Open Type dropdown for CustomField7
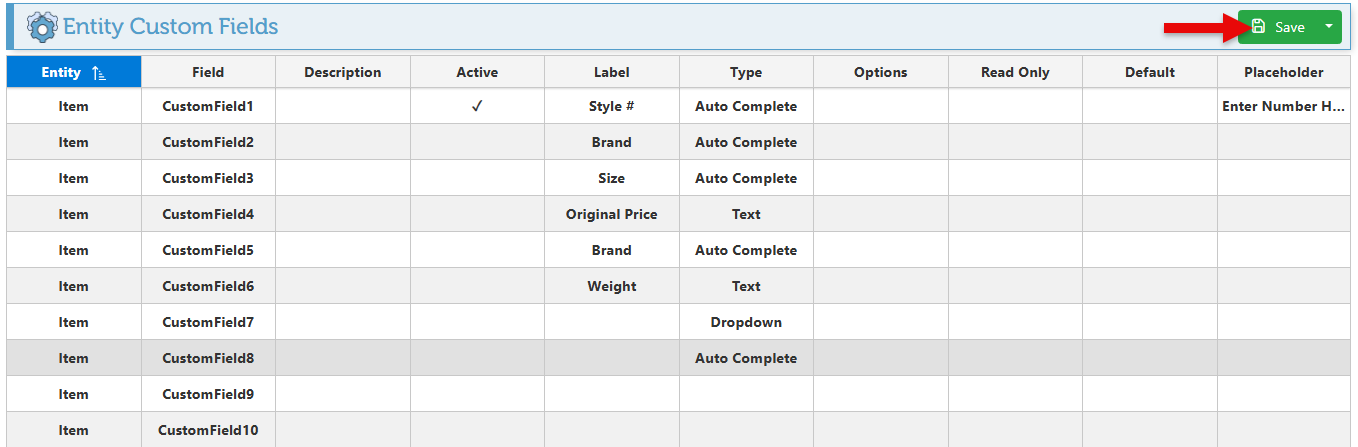 (x=746, y=322)
